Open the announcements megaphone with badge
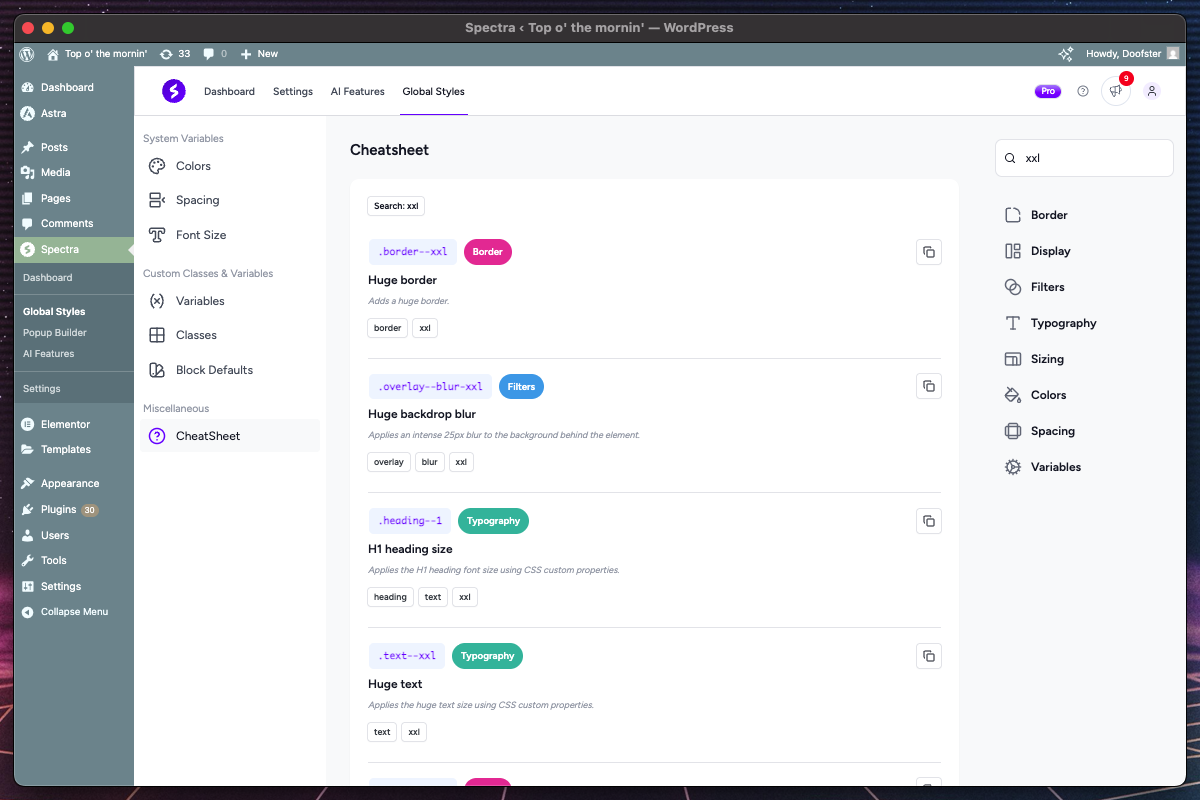Image resolution: width=1200 pixels, height=800 pixels. click(x=1115, y=91)
